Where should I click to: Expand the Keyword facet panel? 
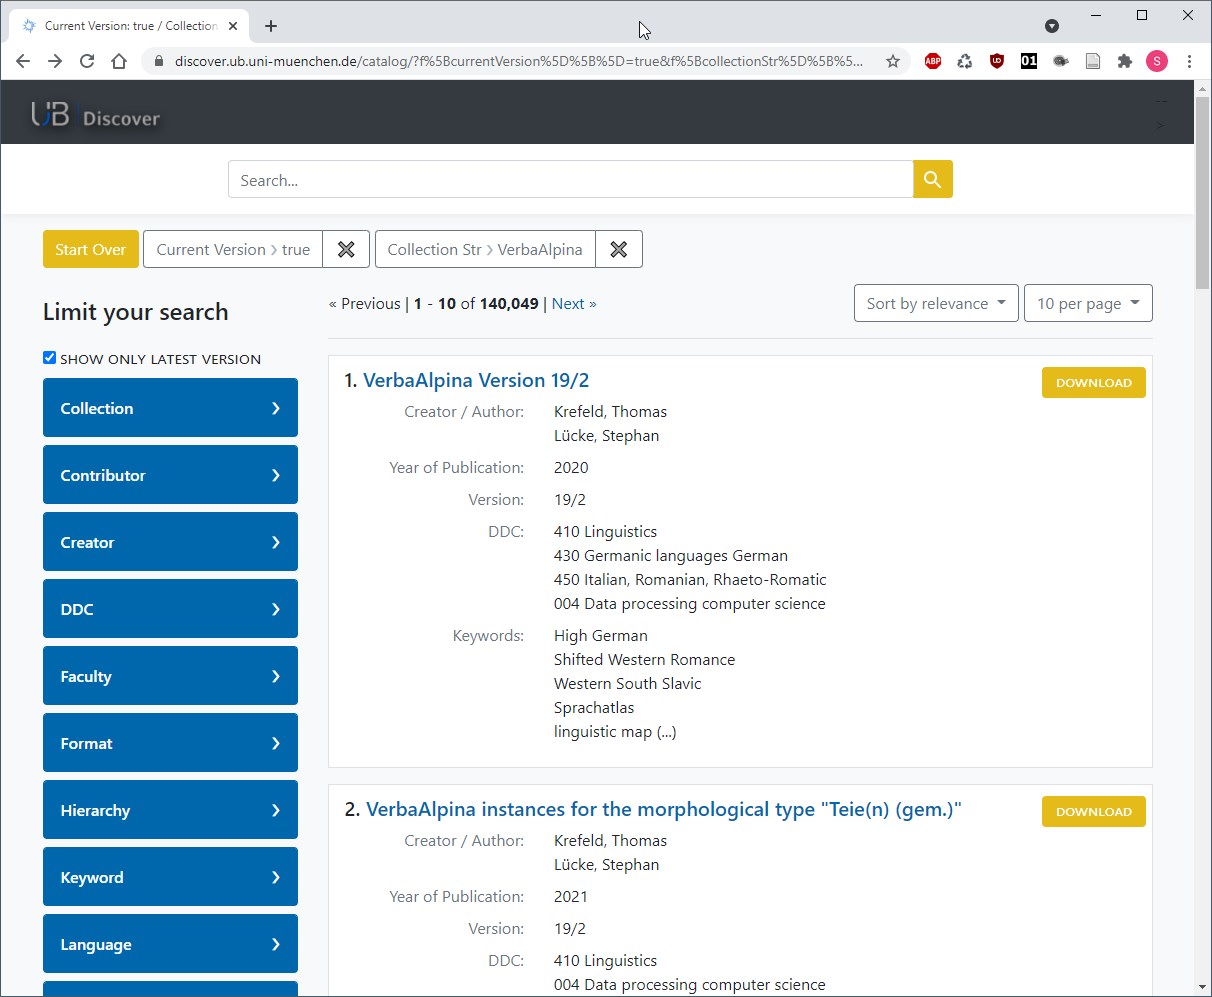pos(170,877)
